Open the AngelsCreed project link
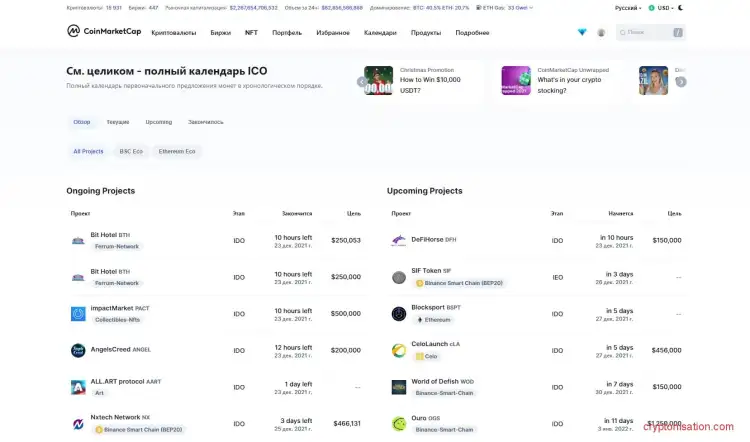The image size is (750, 442). click(121, 350)
